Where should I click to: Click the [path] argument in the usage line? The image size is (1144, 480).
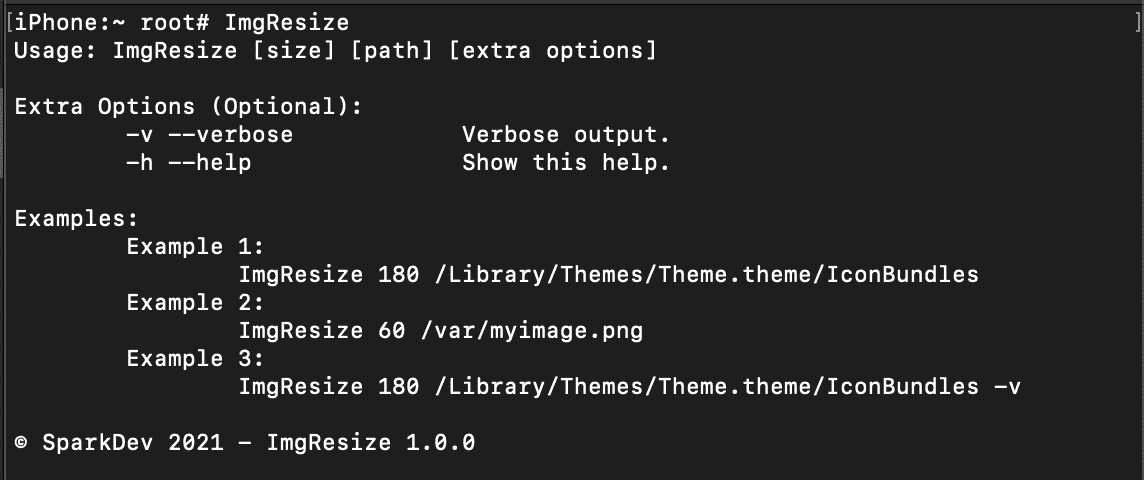coord(392,51)
